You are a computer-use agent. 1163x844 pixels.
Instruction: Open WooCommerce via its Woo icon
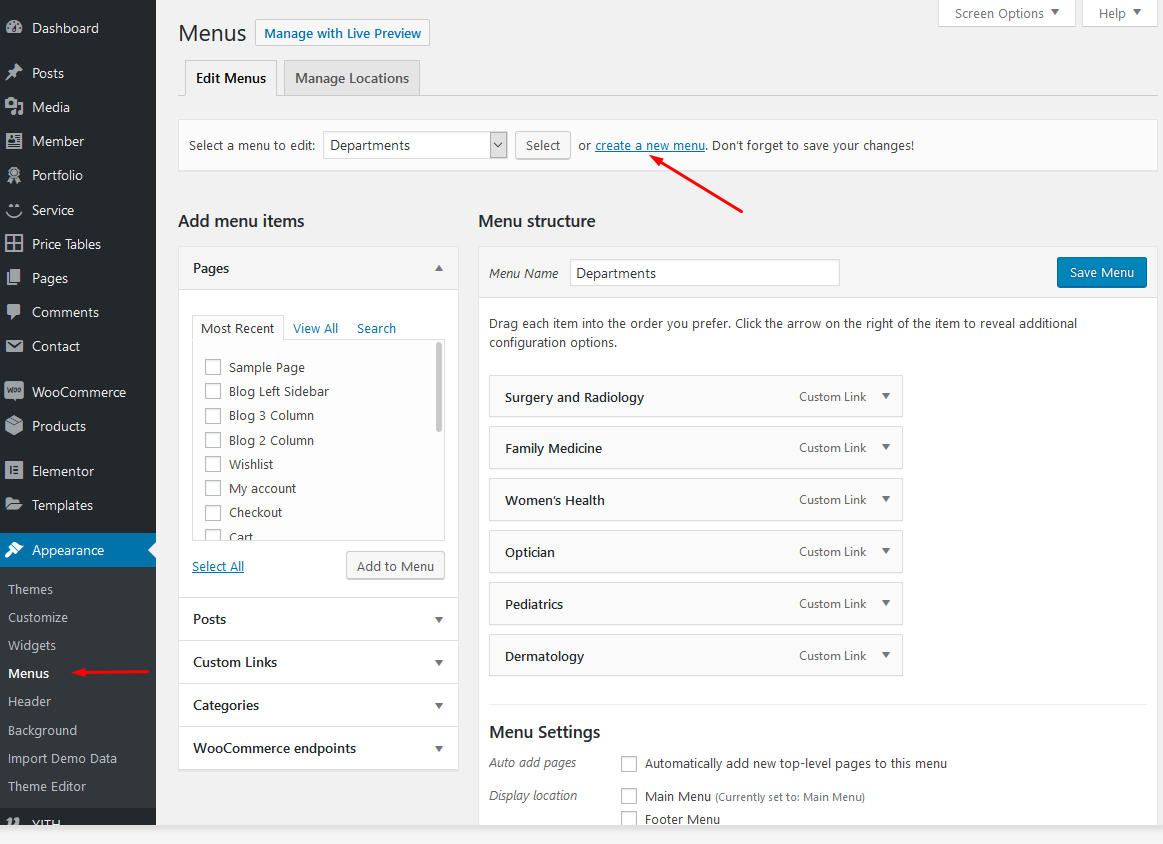click(x=14, y=392)
